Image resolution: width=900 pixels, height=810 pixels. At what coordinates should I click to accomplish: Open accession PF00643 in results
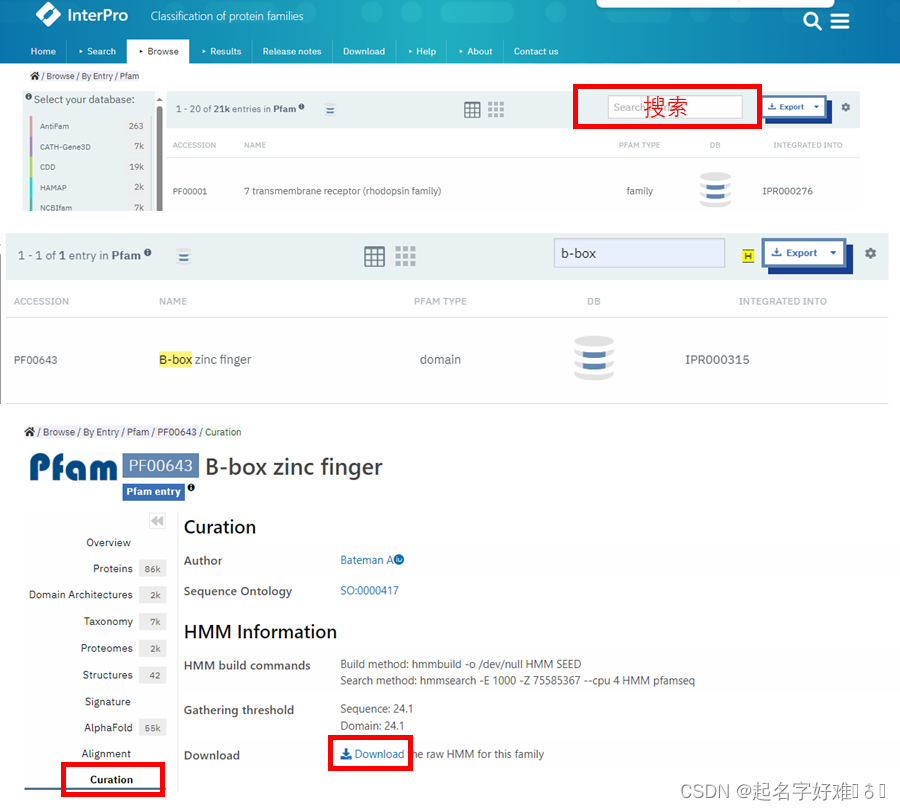pyautogui.click(x=36, y=360)
